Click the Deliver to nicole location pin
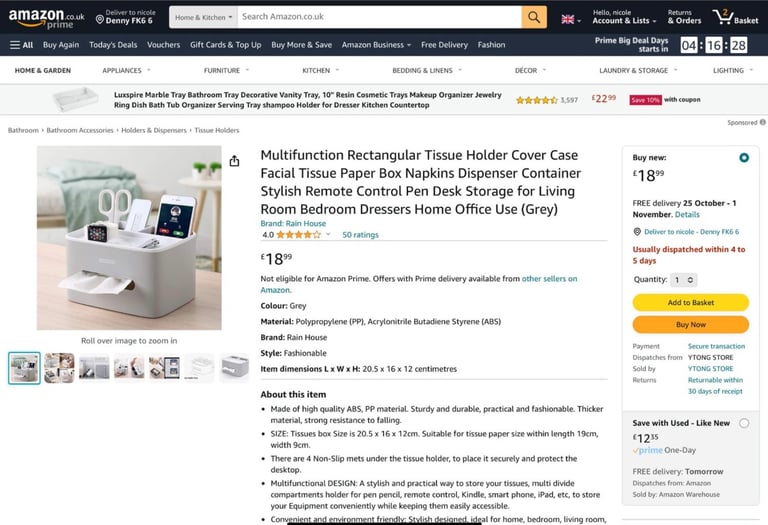This screenshot has height=525, width=768. tap(100, 20)
